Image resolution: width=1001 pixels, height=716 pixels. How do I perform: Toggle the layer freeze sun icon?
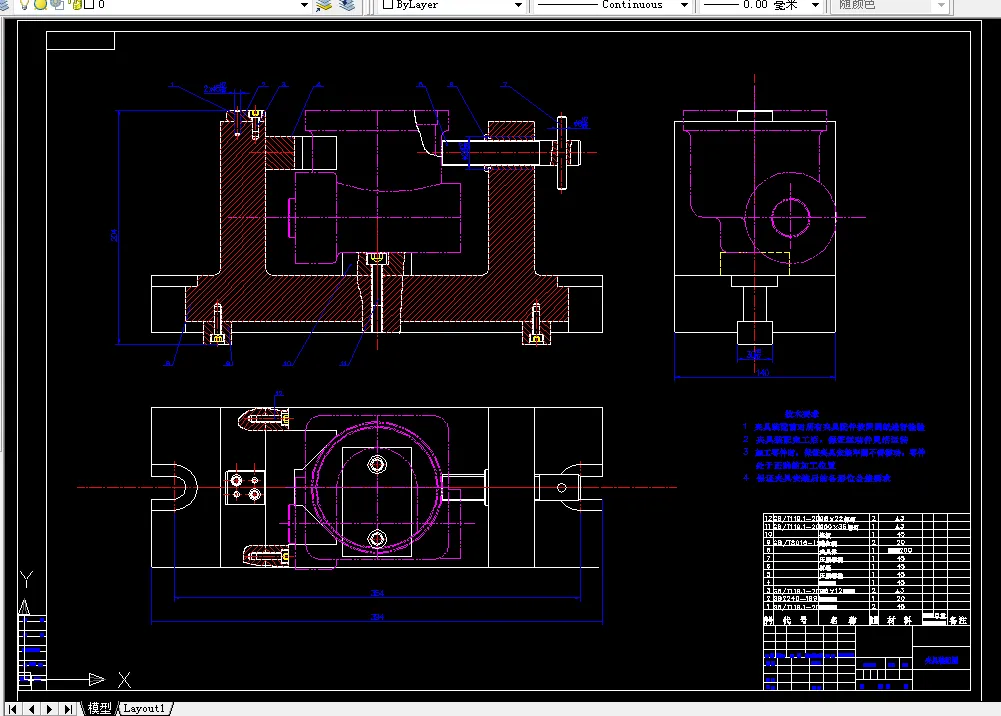click(40, 4)
